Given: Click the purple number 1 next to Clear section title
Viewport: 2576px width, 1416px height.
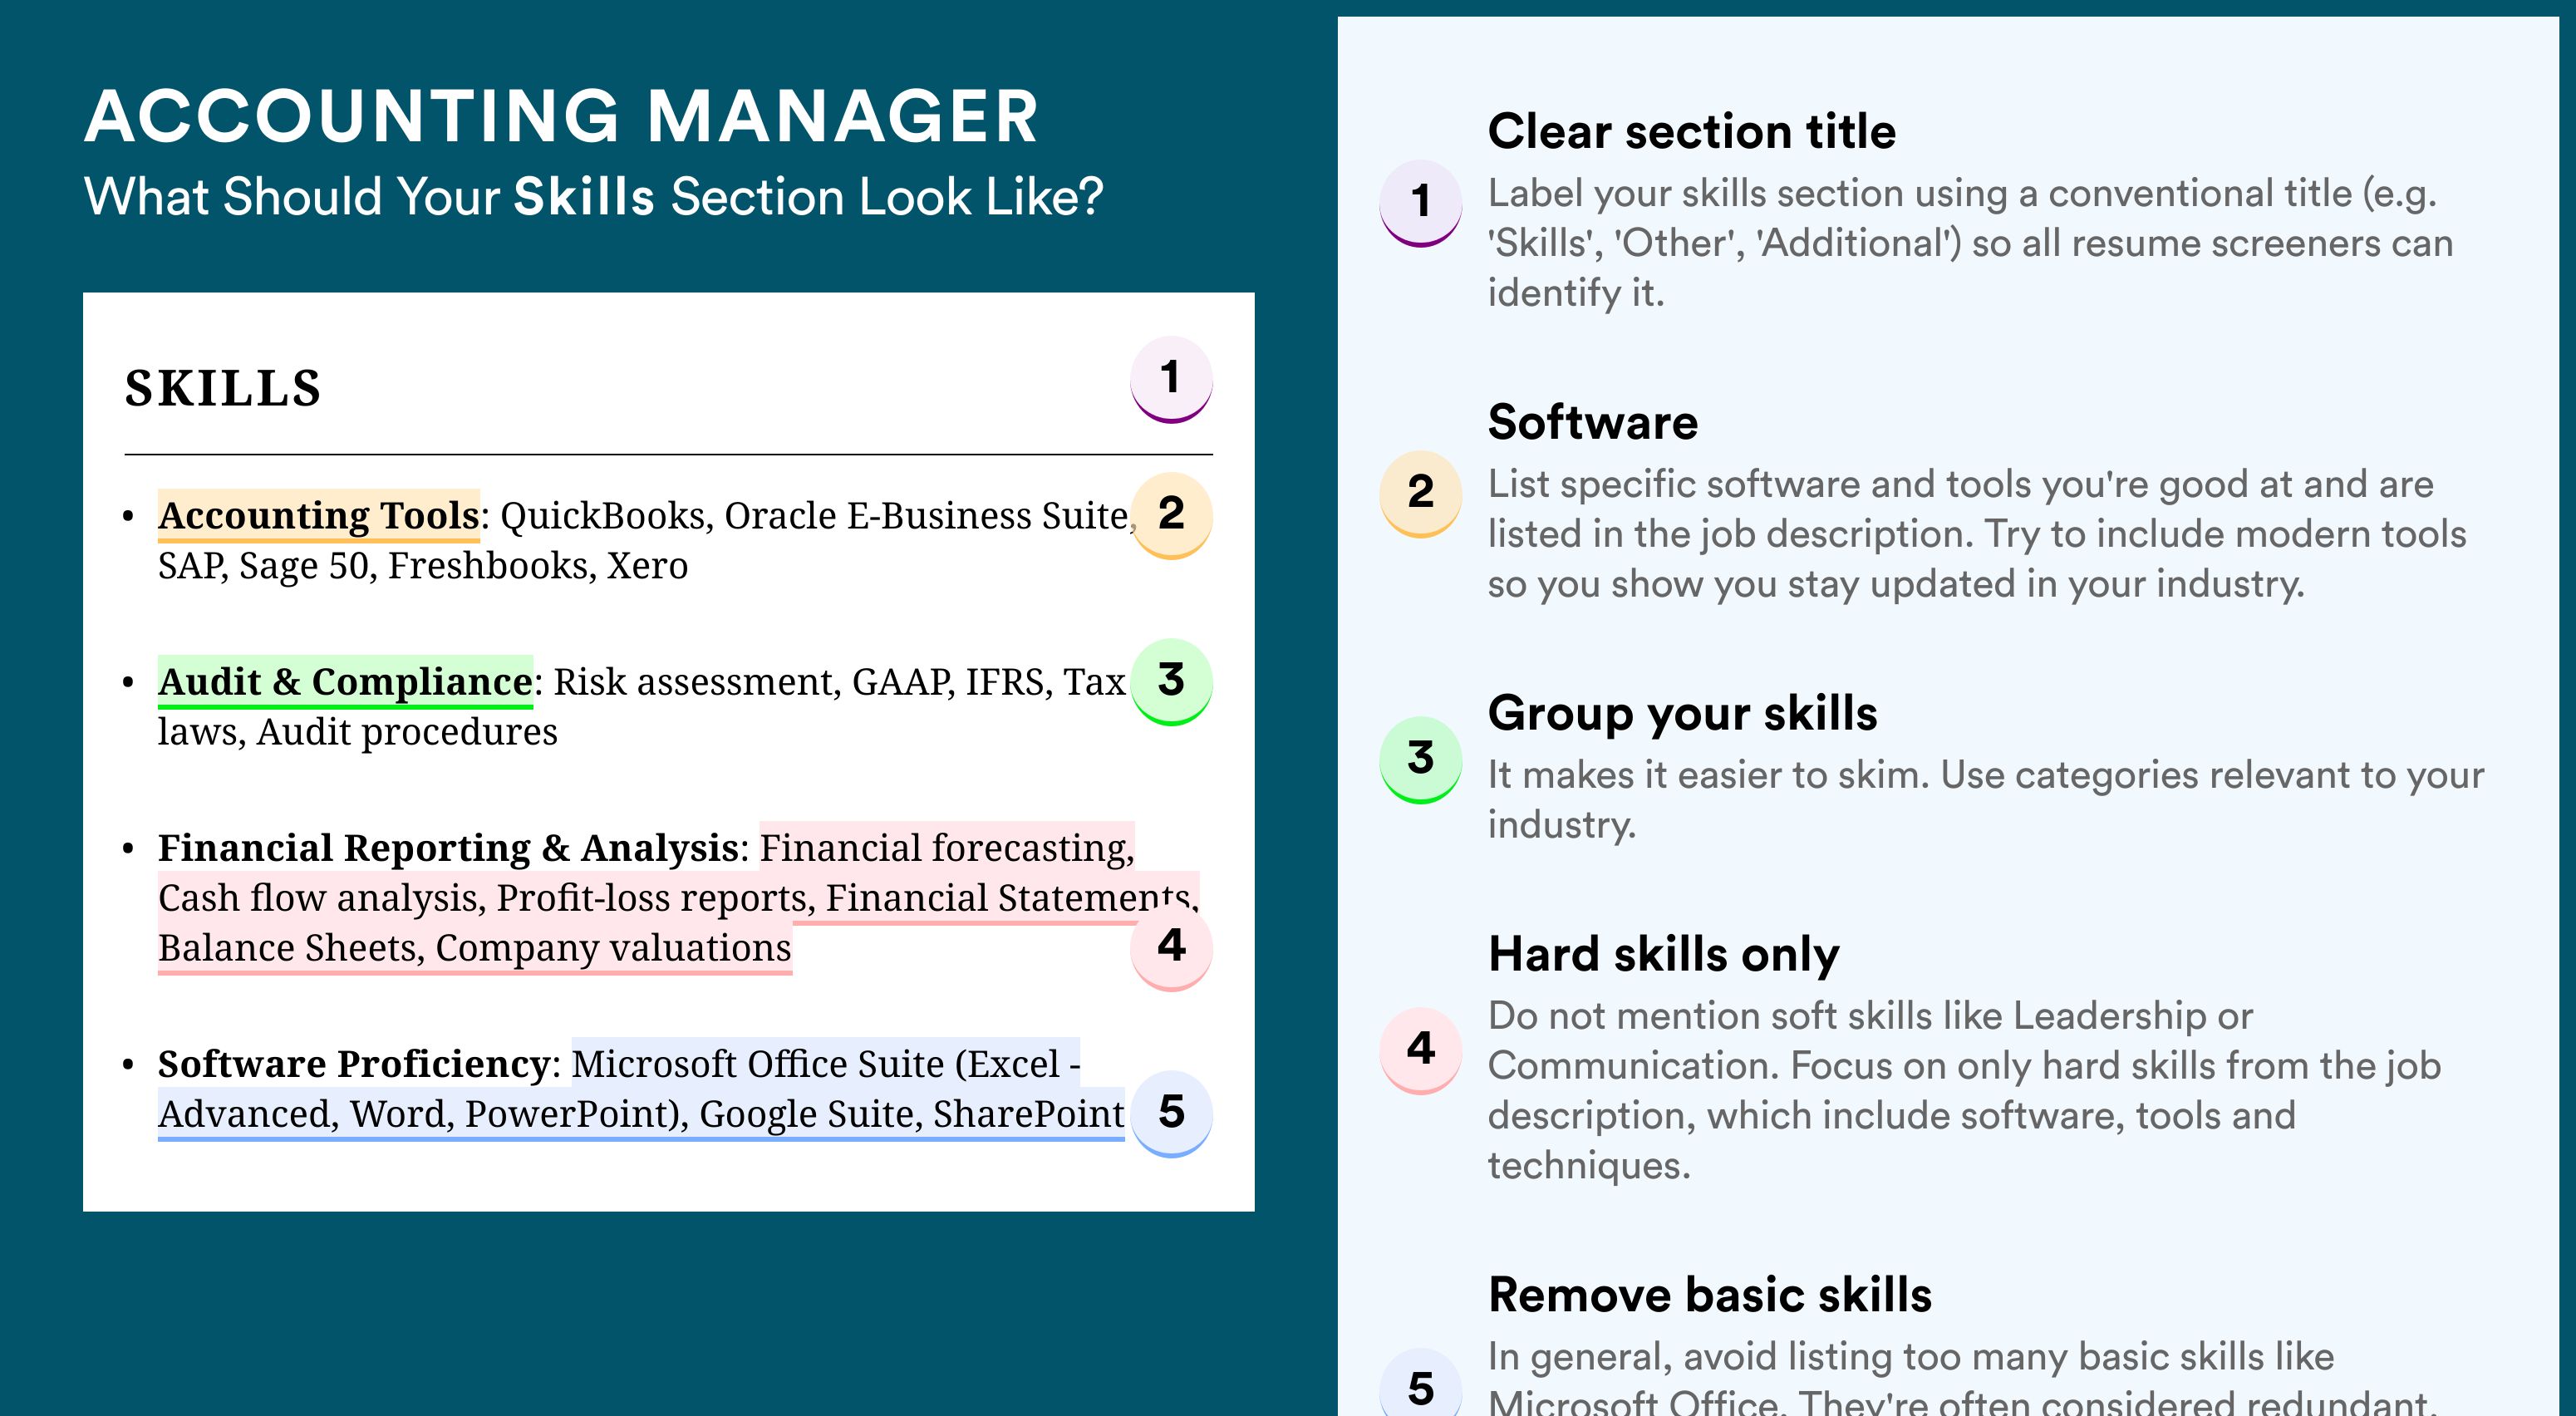Looking at the screenshot, I should point(1421,203).
